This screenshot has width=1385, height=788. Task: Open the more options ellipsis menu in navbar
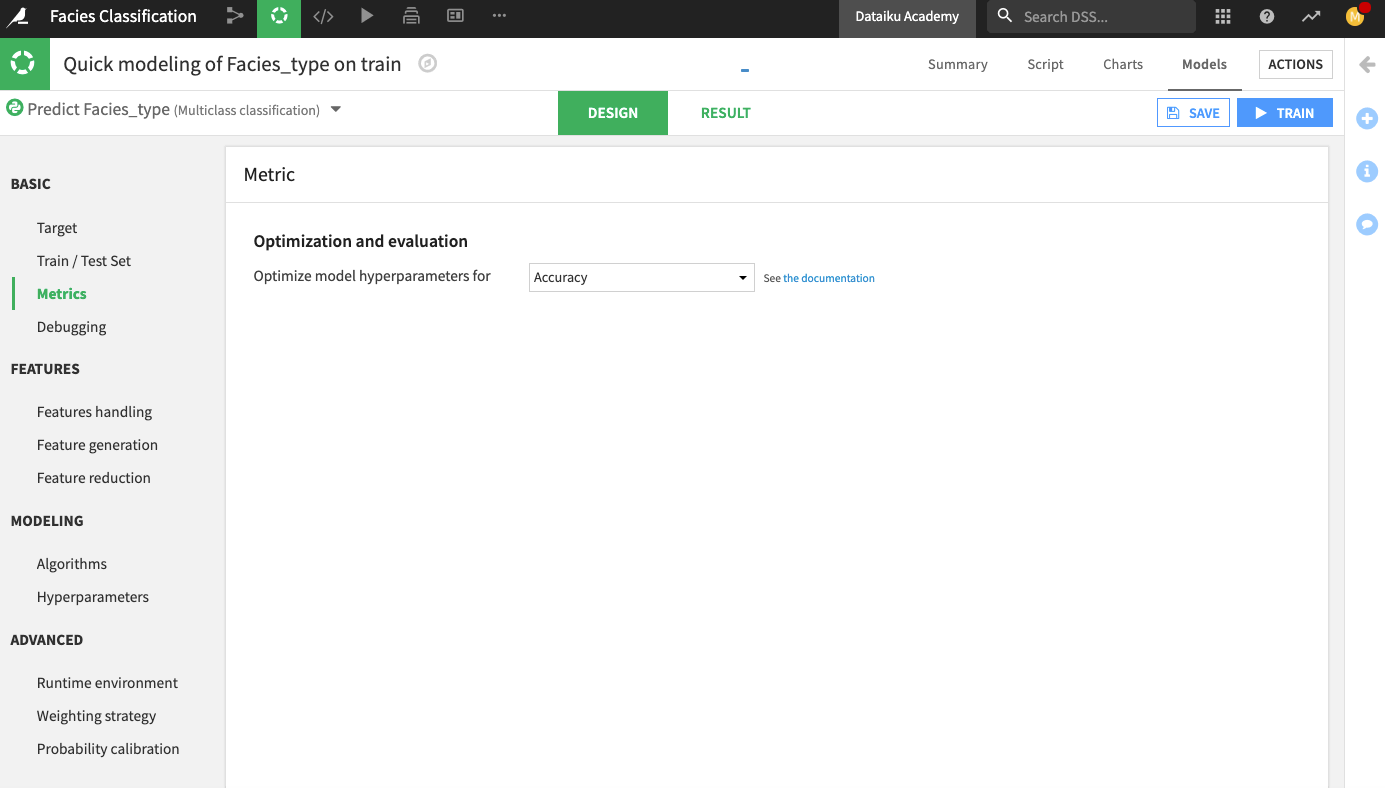tap(499, 16)
